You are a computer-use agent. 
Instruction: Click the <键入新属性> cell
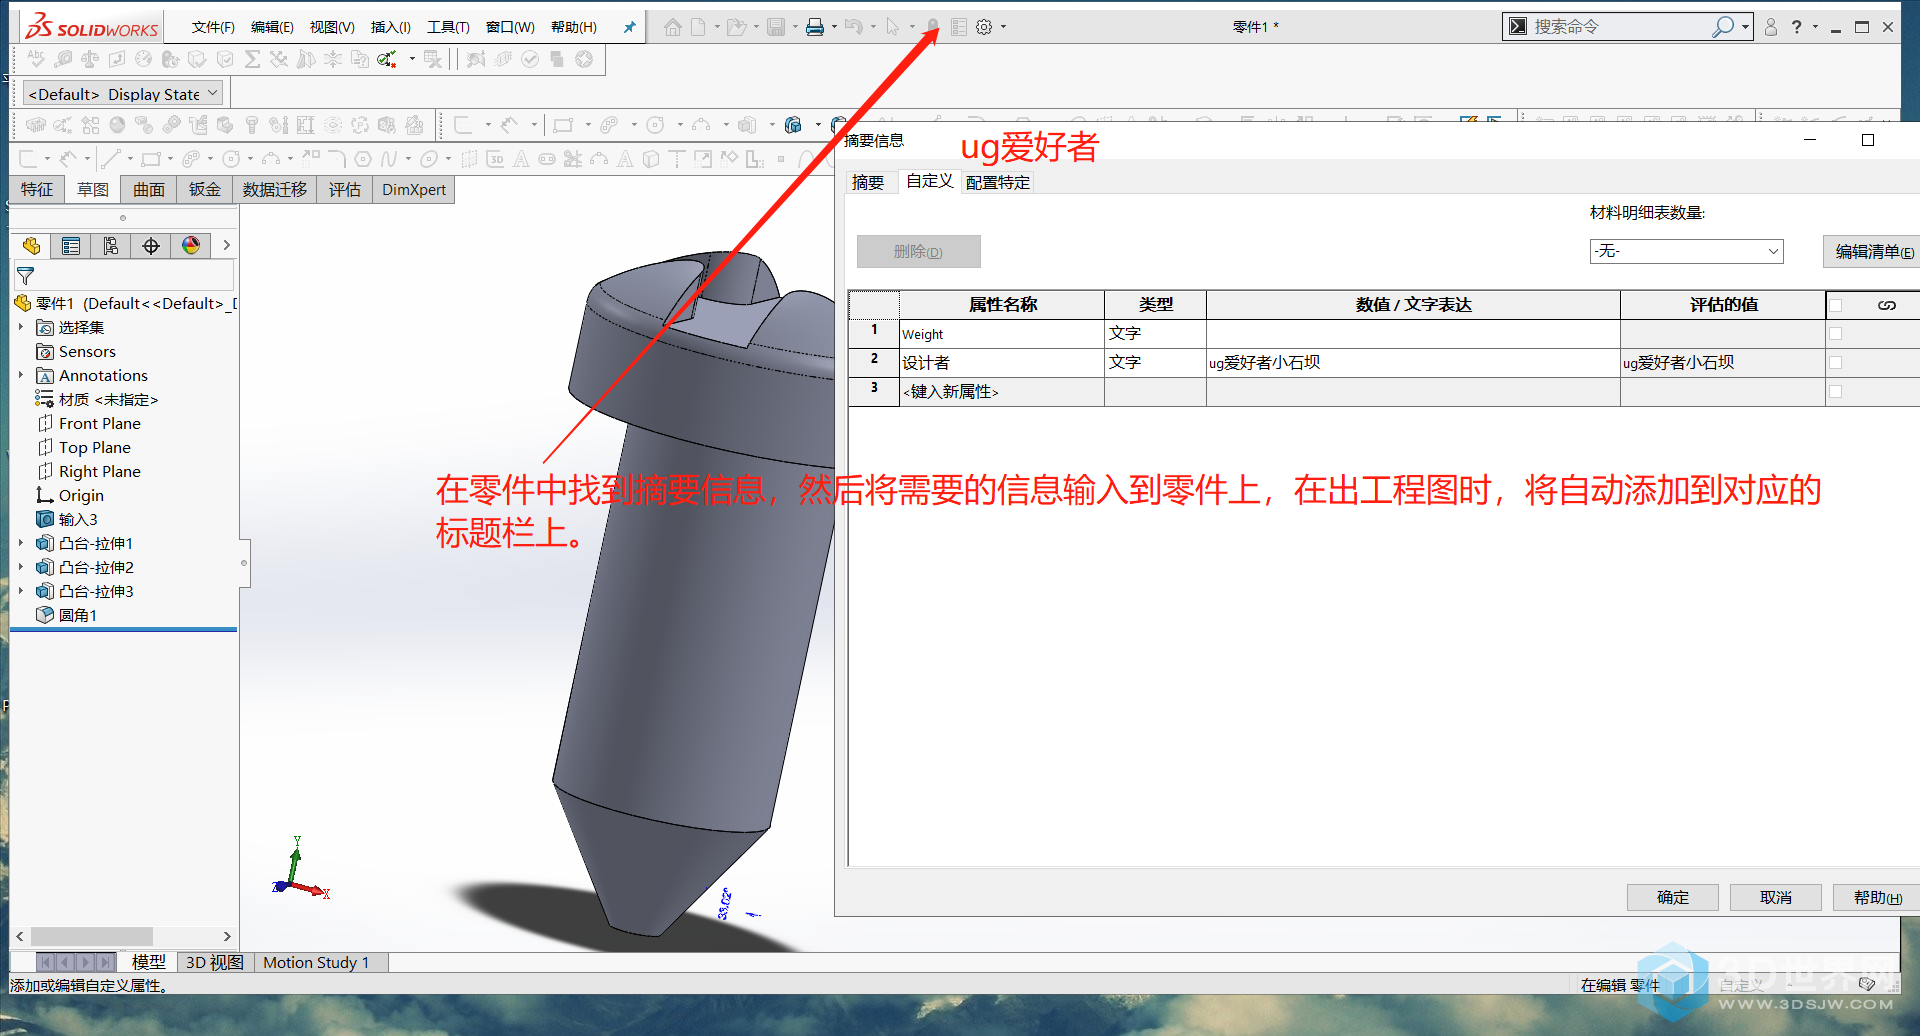click(x=1001, y=392)
